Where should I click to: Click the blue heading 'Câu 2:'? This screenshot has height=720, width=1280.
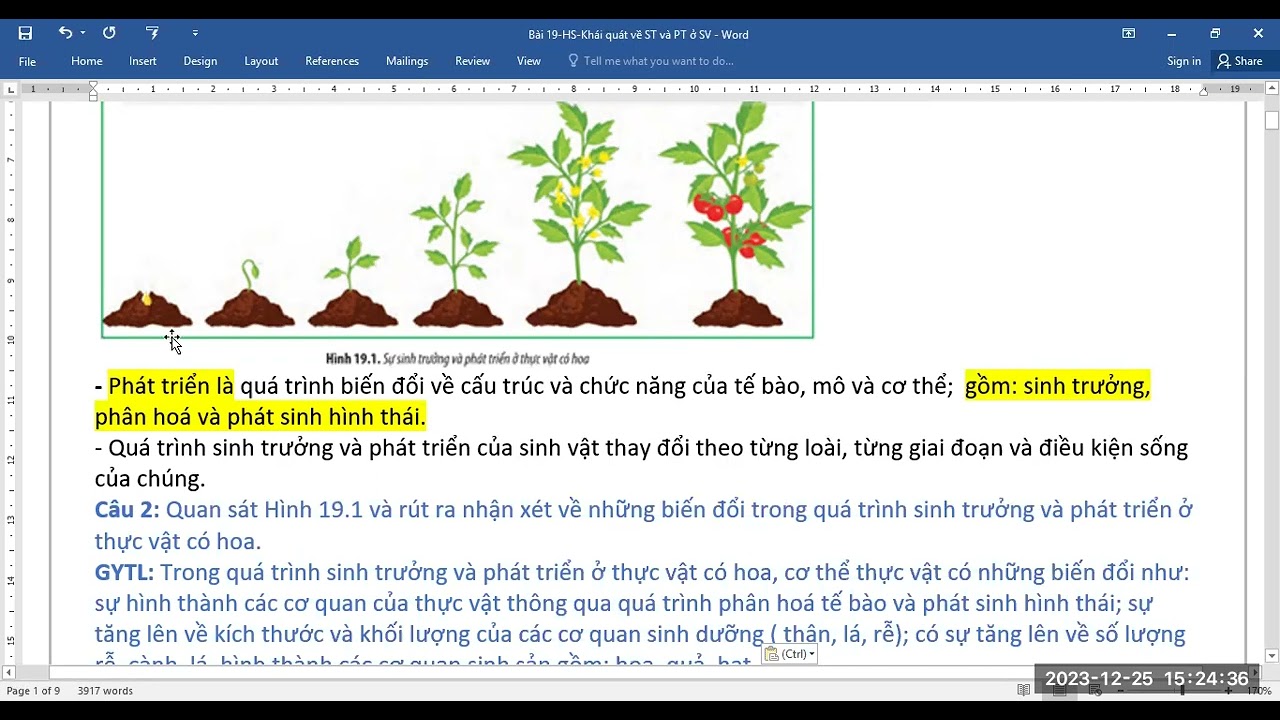click(127, 510)
